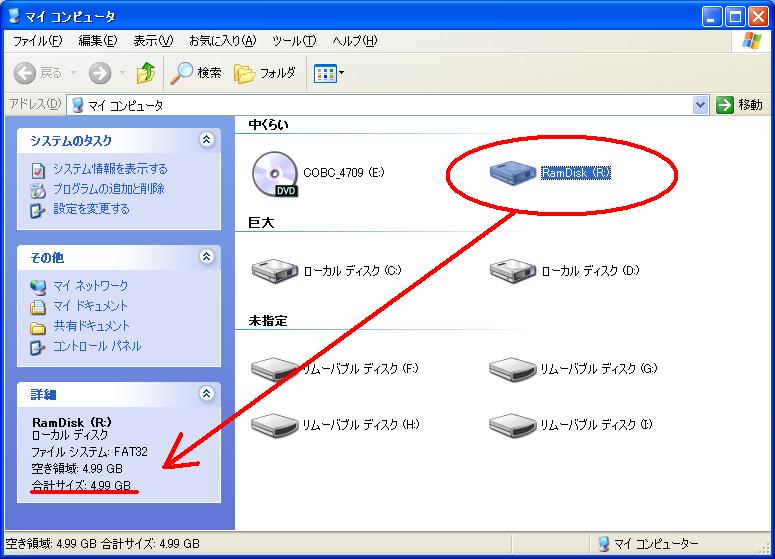Click the Back (戻る) toolbar button
Viewport: 775px width, 559px height.
point(38,73)
